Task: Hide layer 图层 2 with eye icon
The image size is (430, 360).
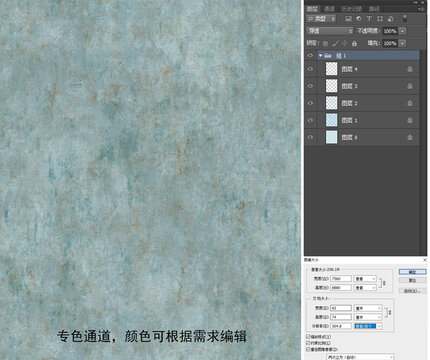Action: tap(310, 103)
